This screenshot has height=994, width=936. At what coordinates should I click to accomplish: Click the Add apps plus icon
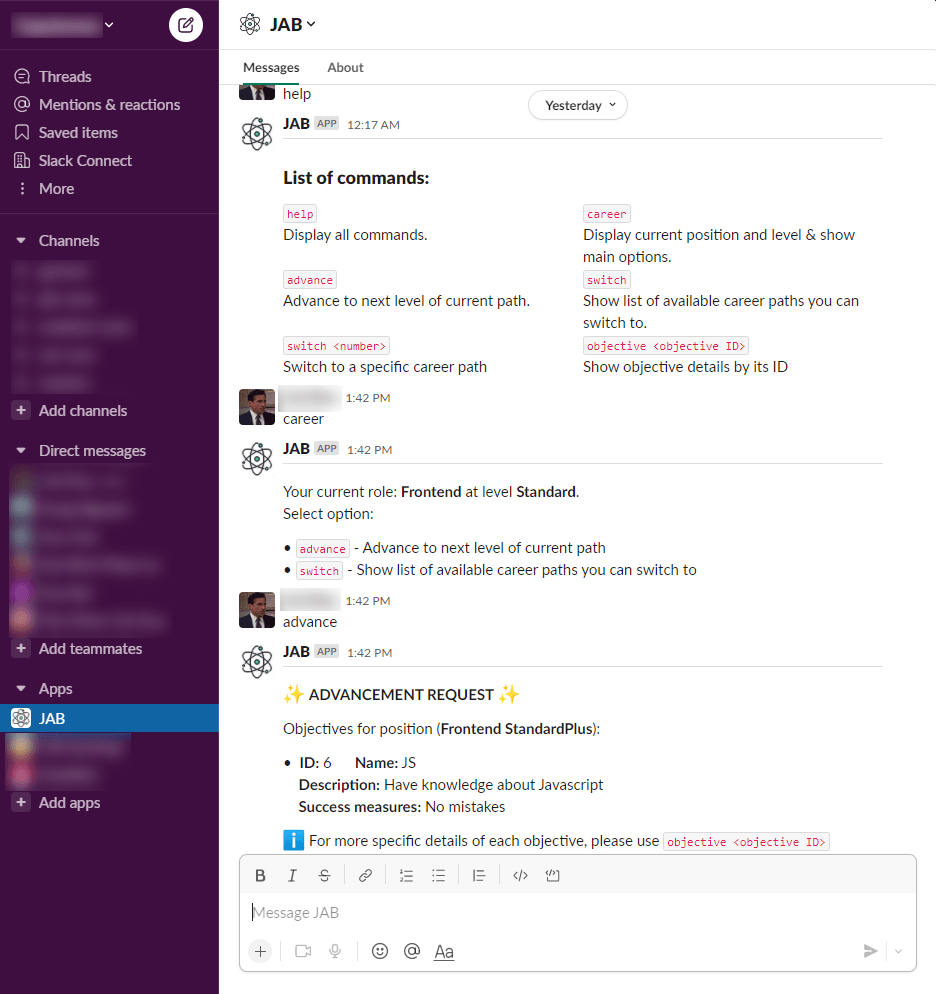[x=21, y=803]
